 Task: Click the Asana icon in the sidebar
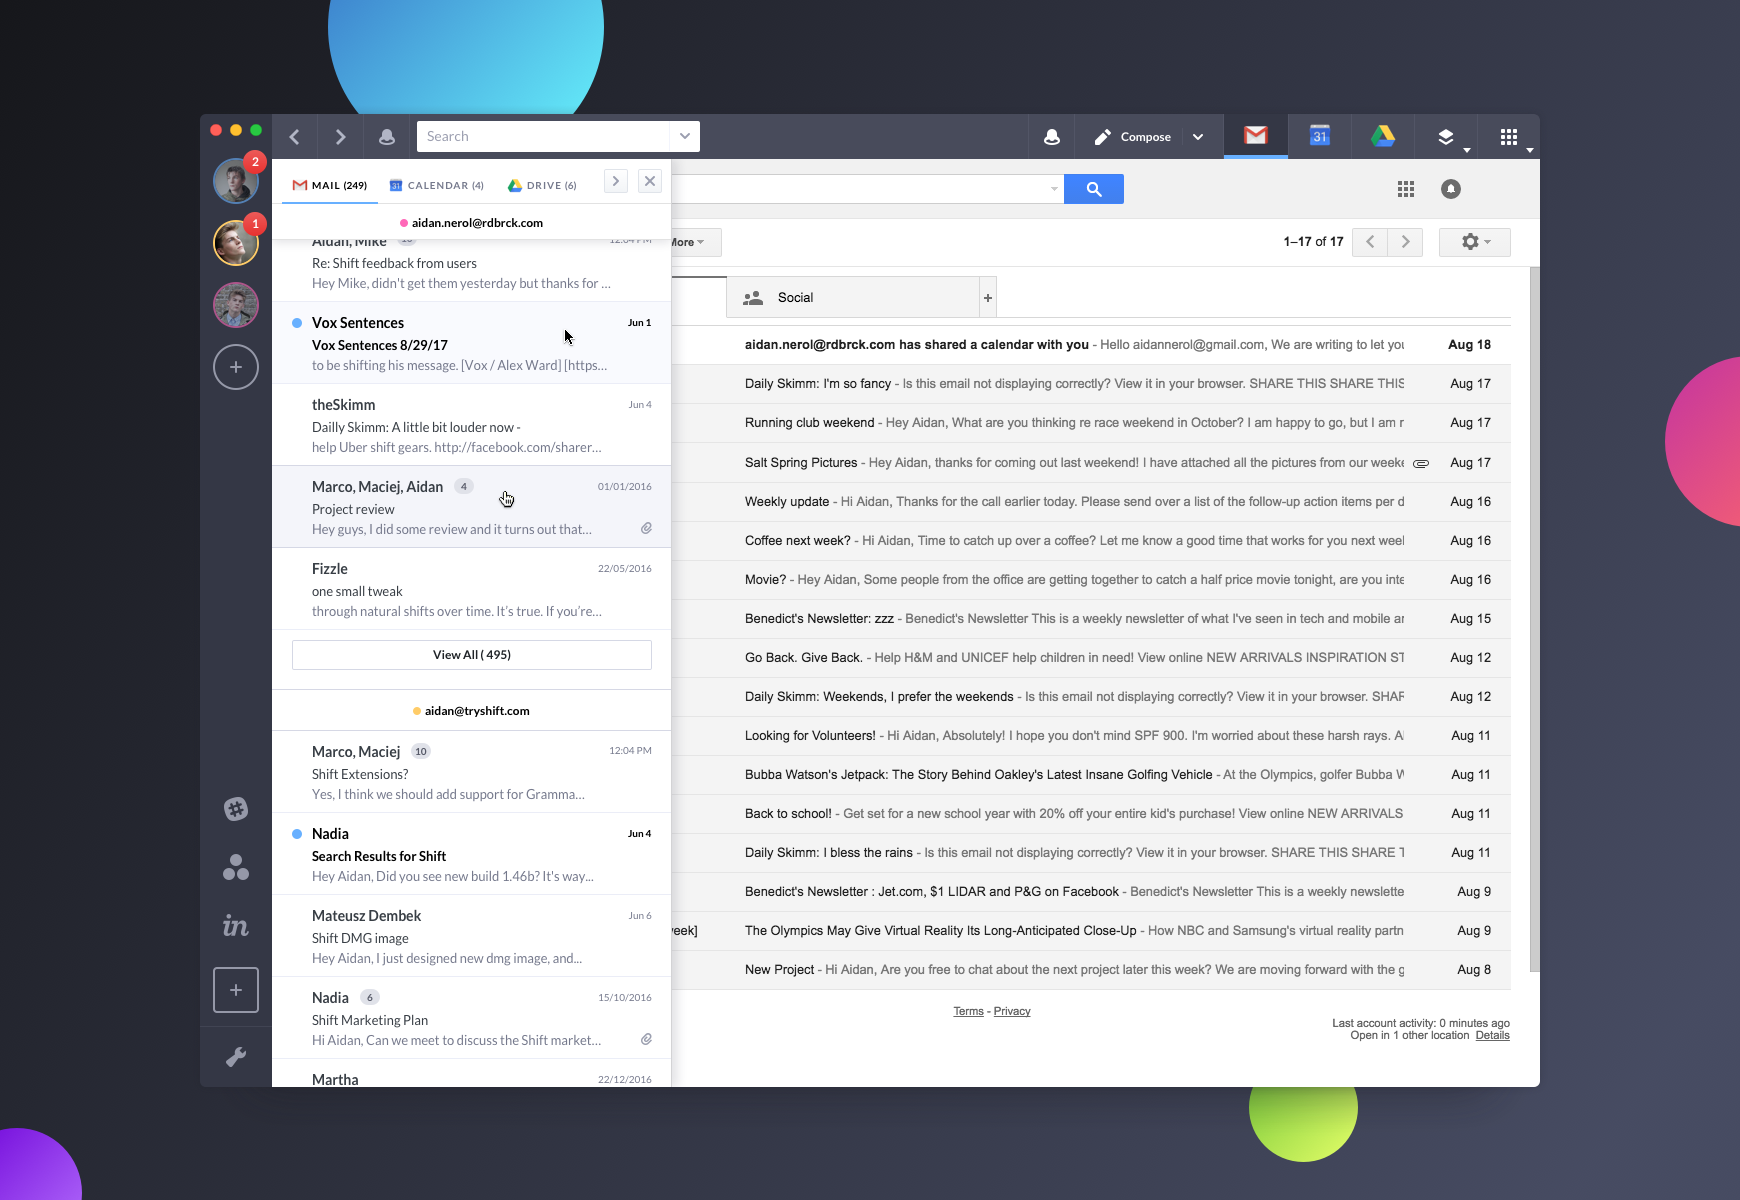click(235, 868)
